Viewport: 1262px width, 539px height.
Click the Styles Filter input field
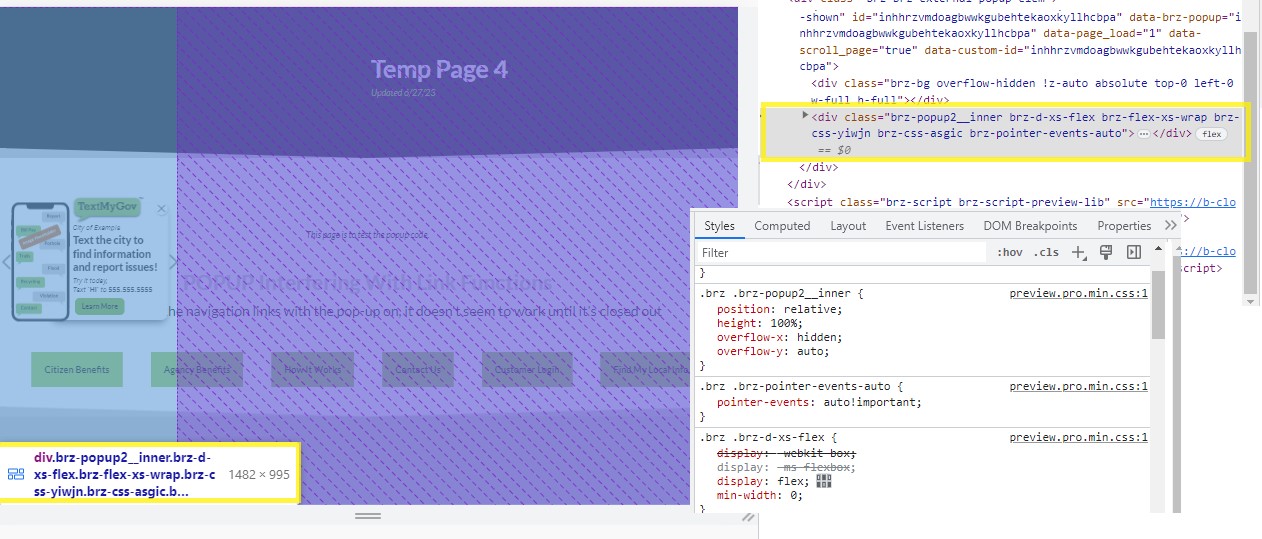[x=840, y=253]
